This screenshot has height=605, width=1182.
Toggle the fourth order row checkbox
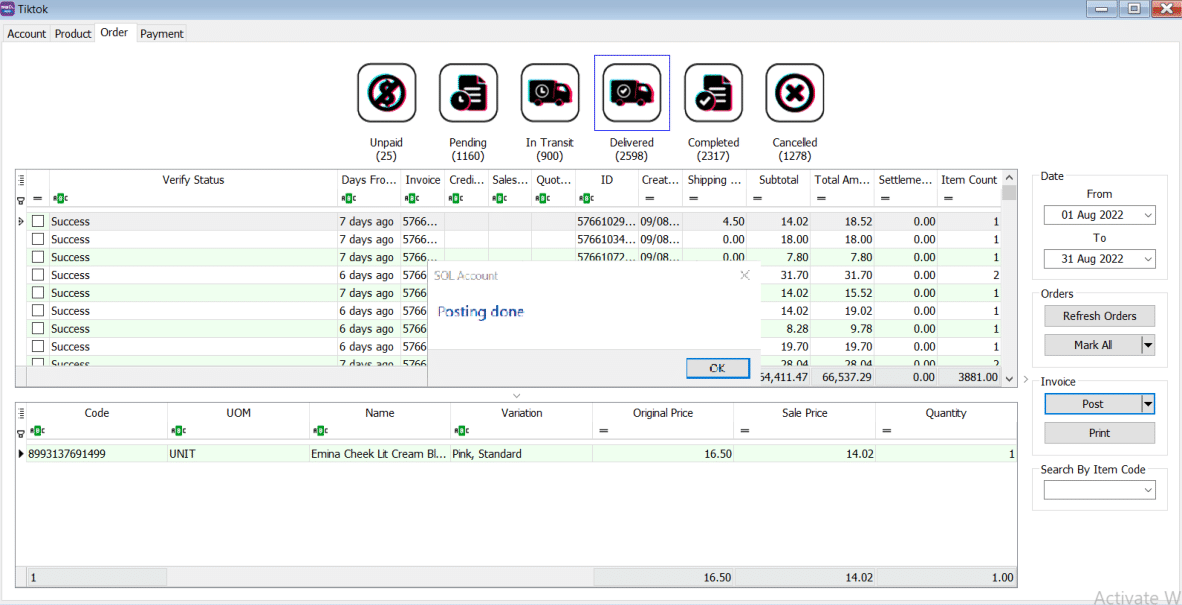[x=38, y=275]
